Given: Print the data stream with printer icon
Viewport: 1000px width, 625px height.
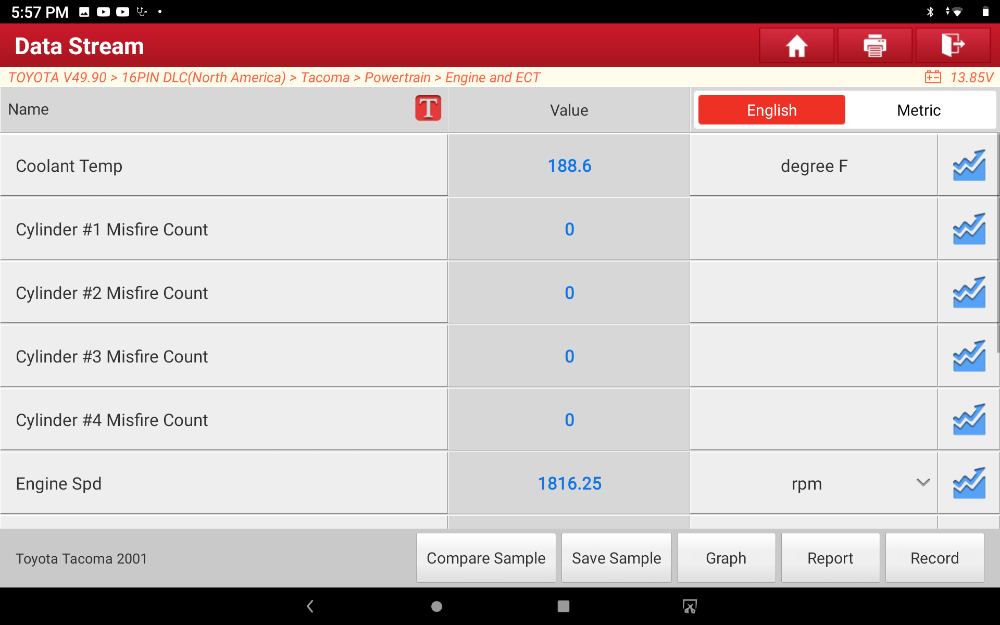Looking at the screenshot, I should click(875, 46).
